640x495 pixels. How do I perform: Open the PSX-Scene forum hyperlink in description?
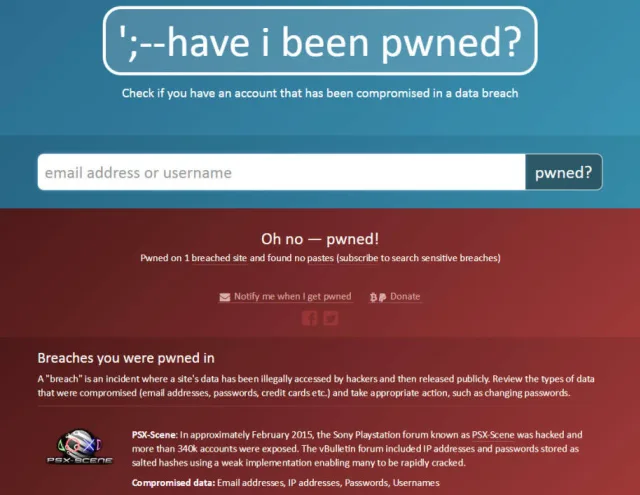pyautogui.click(x=493, y=435)
